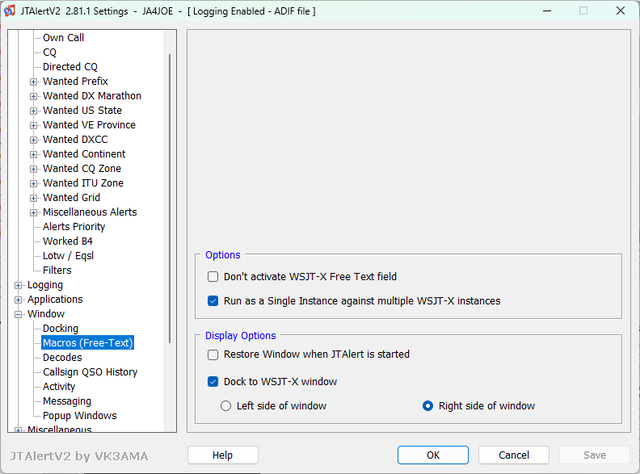Open the Docking settings page
Image resolution: width=640 pixels, height=474 pixels.
[60, 328]
